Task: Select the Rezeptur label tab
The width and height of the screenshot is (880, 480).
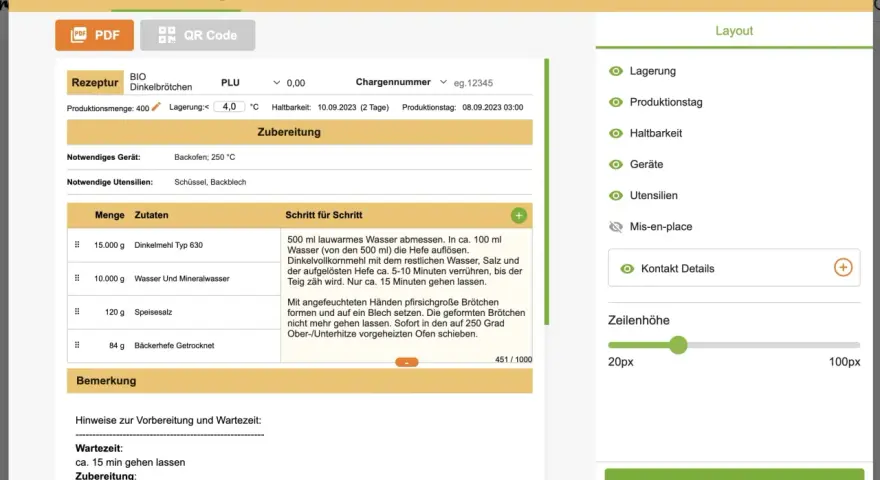Action: coord(95,83)
